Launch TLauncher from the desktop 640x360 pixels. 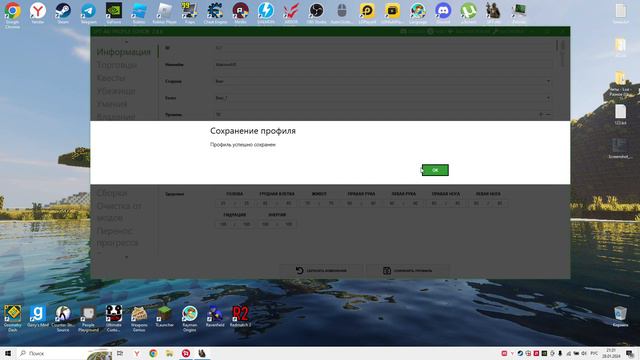pyautogui.click(x=164, y=316)
